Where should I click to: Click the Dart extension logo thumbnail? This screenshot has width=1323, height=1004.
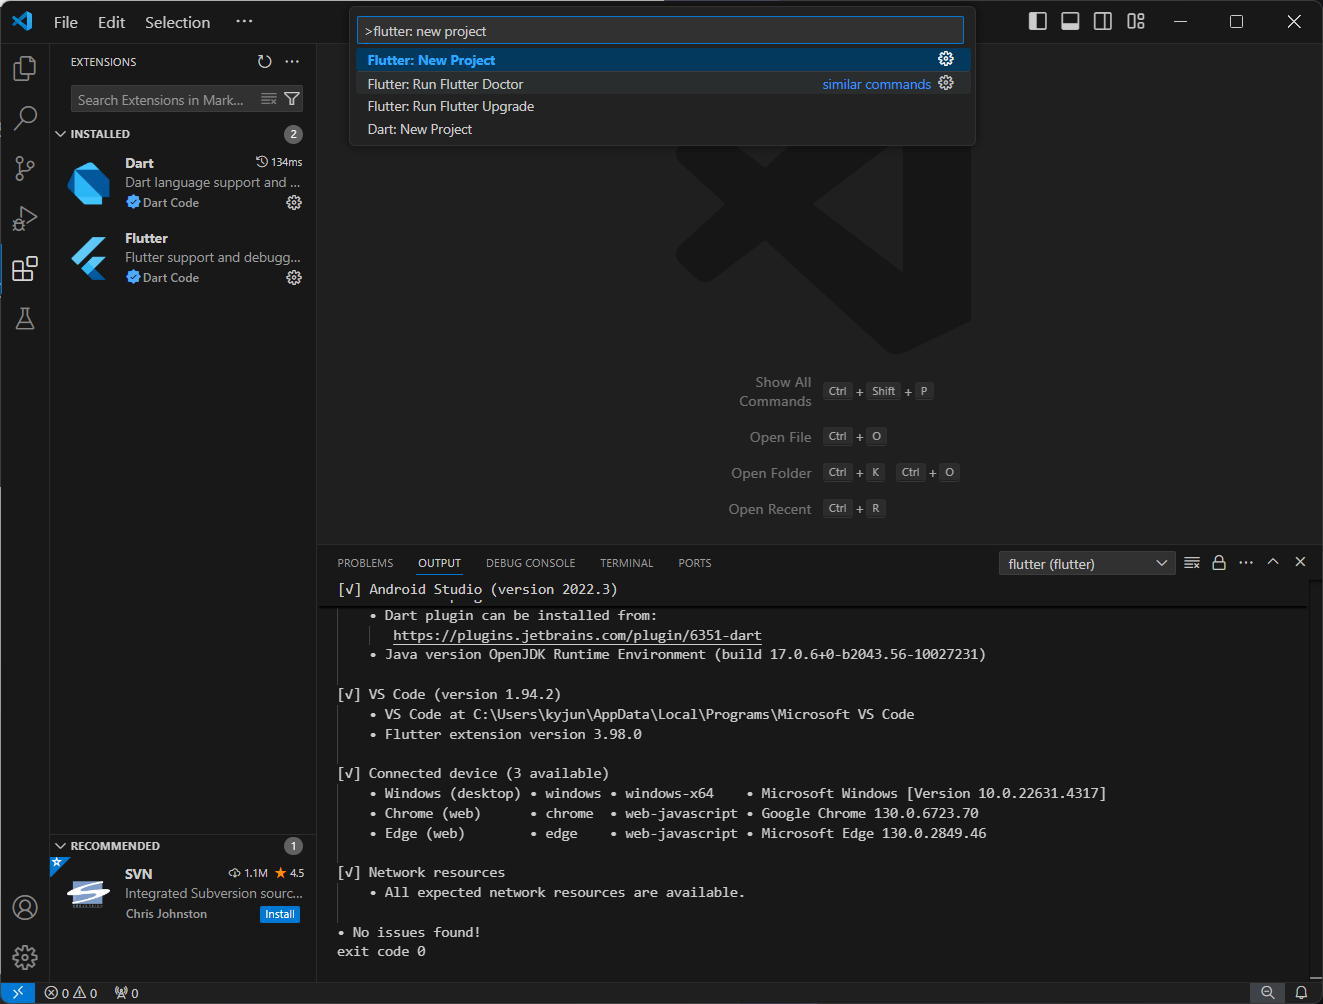(x=89, y=184)
